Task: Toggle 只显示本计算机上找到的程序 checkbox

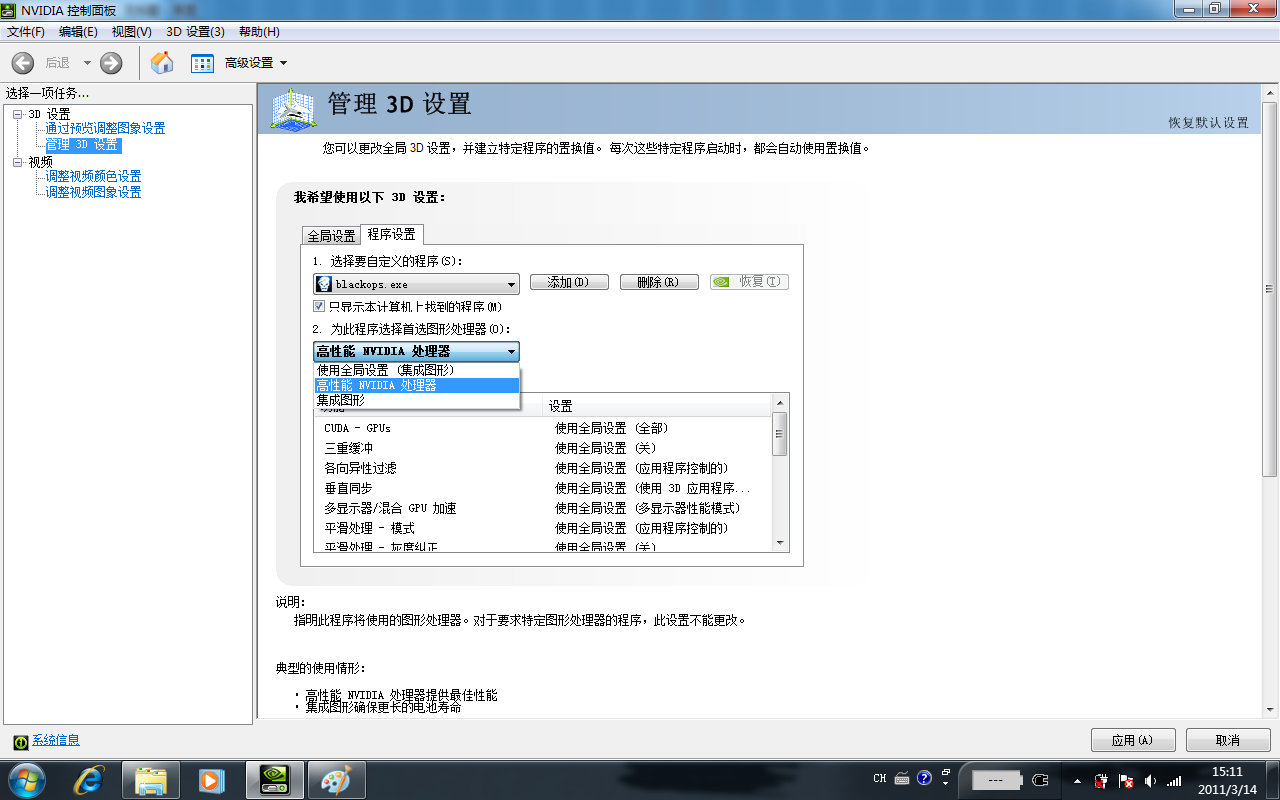Action: (320, 306)
